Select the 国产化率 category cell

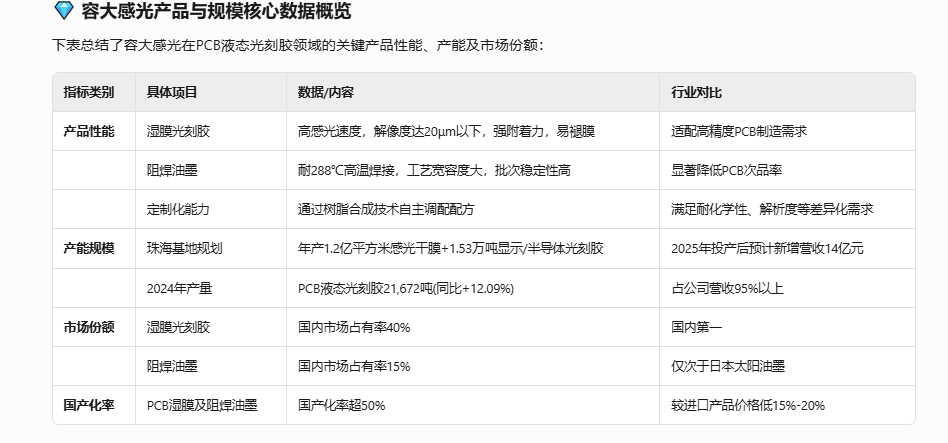tap(89, 406)
